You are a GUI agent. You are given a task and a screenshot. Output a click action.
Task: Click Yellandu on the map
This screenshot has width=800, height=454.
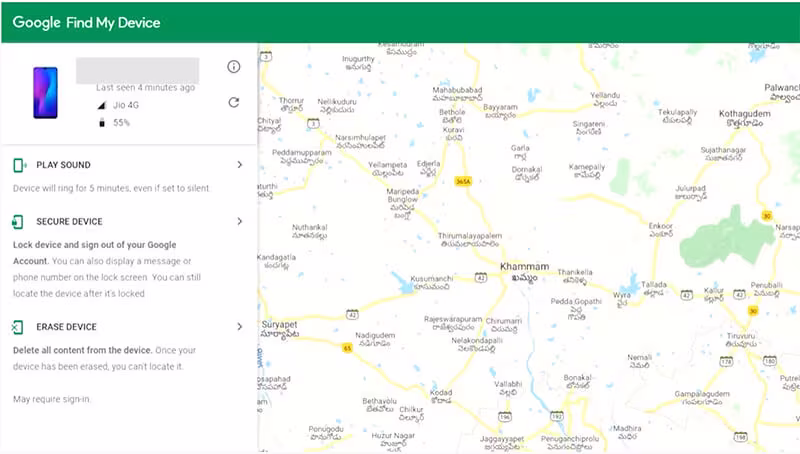pyautogui.click(x=605, y=99)
